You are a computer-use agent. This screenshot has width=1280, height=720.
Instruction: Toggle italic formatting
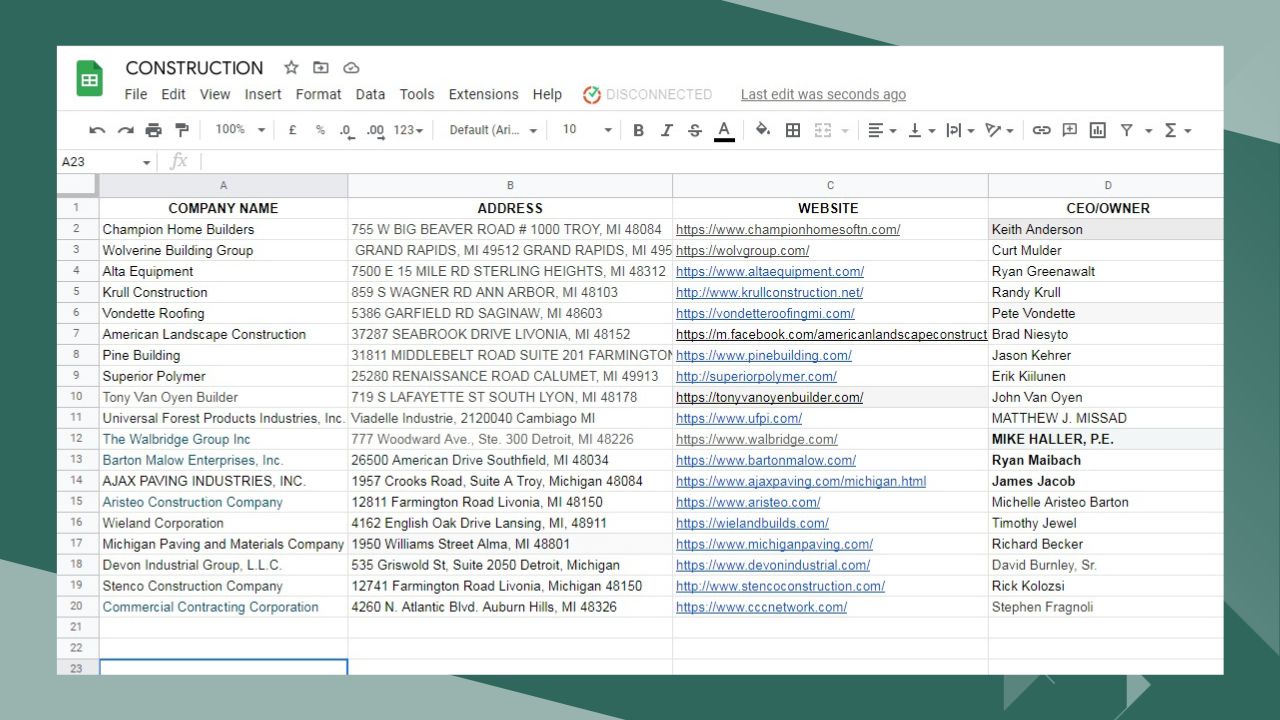click(666, 130)
